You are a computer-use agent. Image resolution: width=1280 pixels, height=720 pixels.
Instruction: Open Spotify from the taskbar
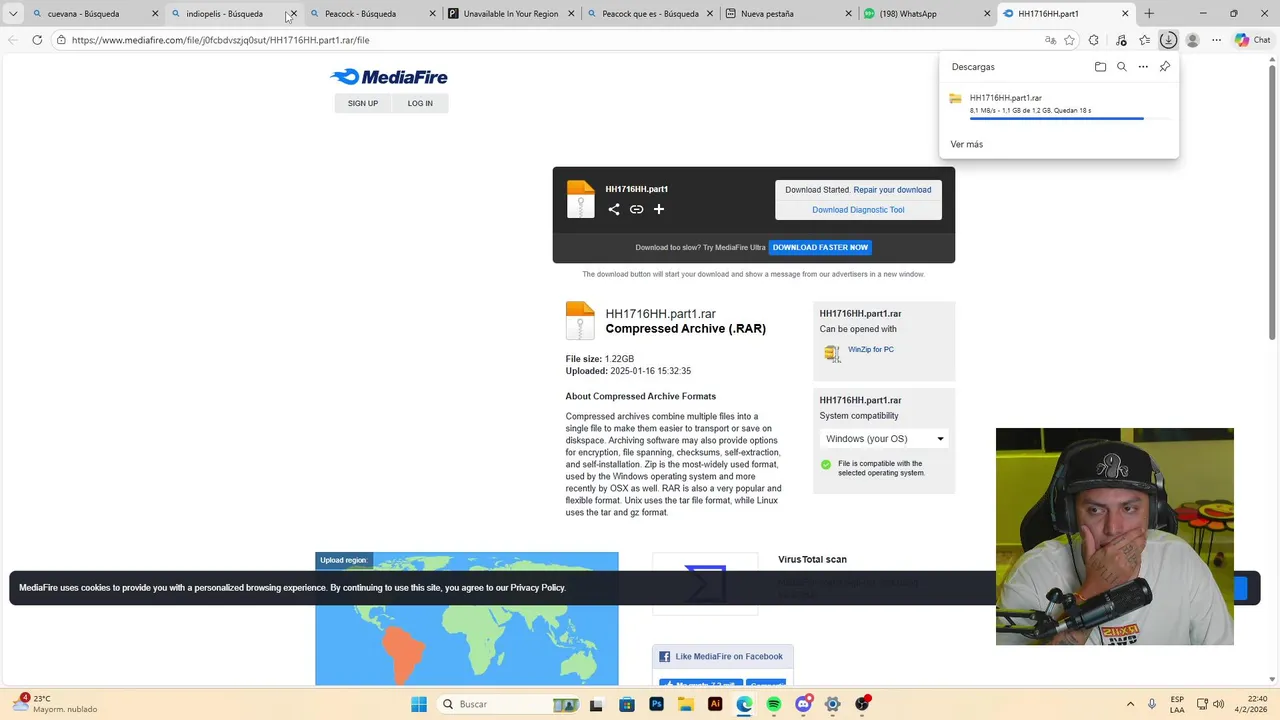coord(774,704)
